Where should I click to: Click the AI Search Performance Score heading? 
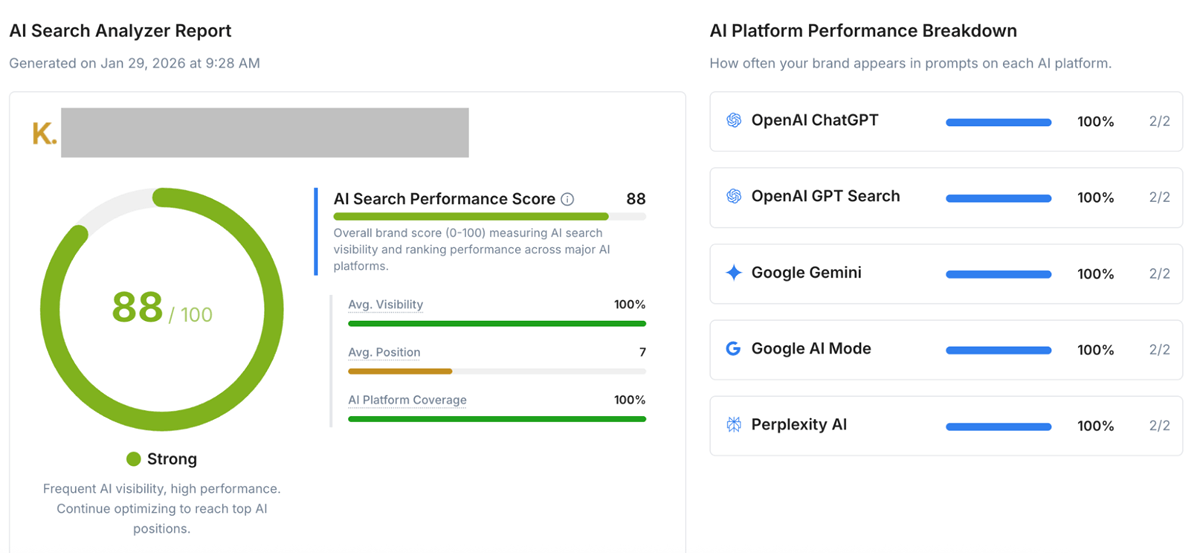tap(444, 199)
